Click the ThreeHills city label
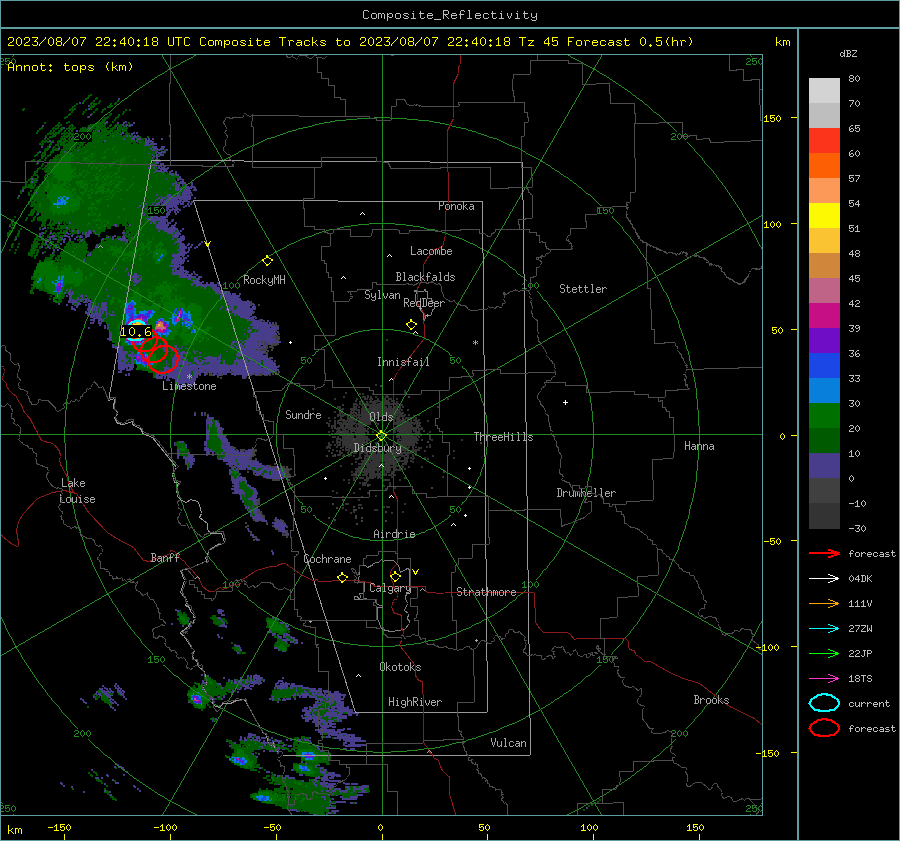Screen dimensions: 900x841 tap(503, 437)
